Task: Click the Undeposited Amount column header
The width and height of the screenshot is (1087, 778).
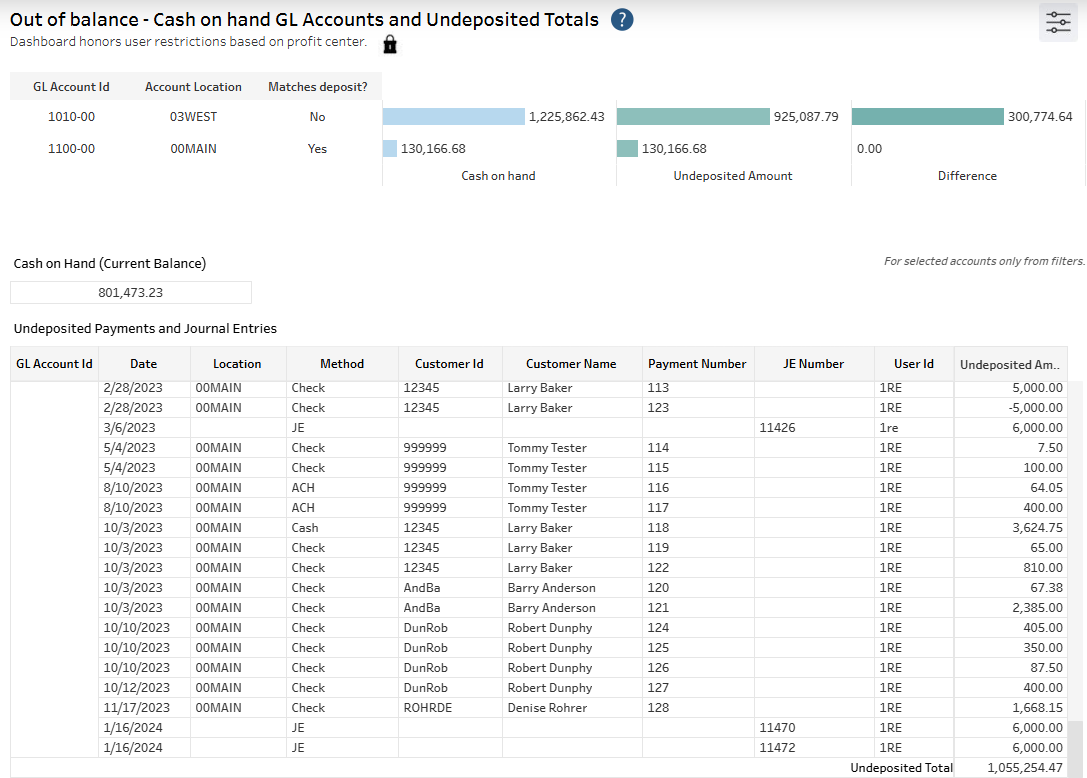Action: coord(1009,365)
